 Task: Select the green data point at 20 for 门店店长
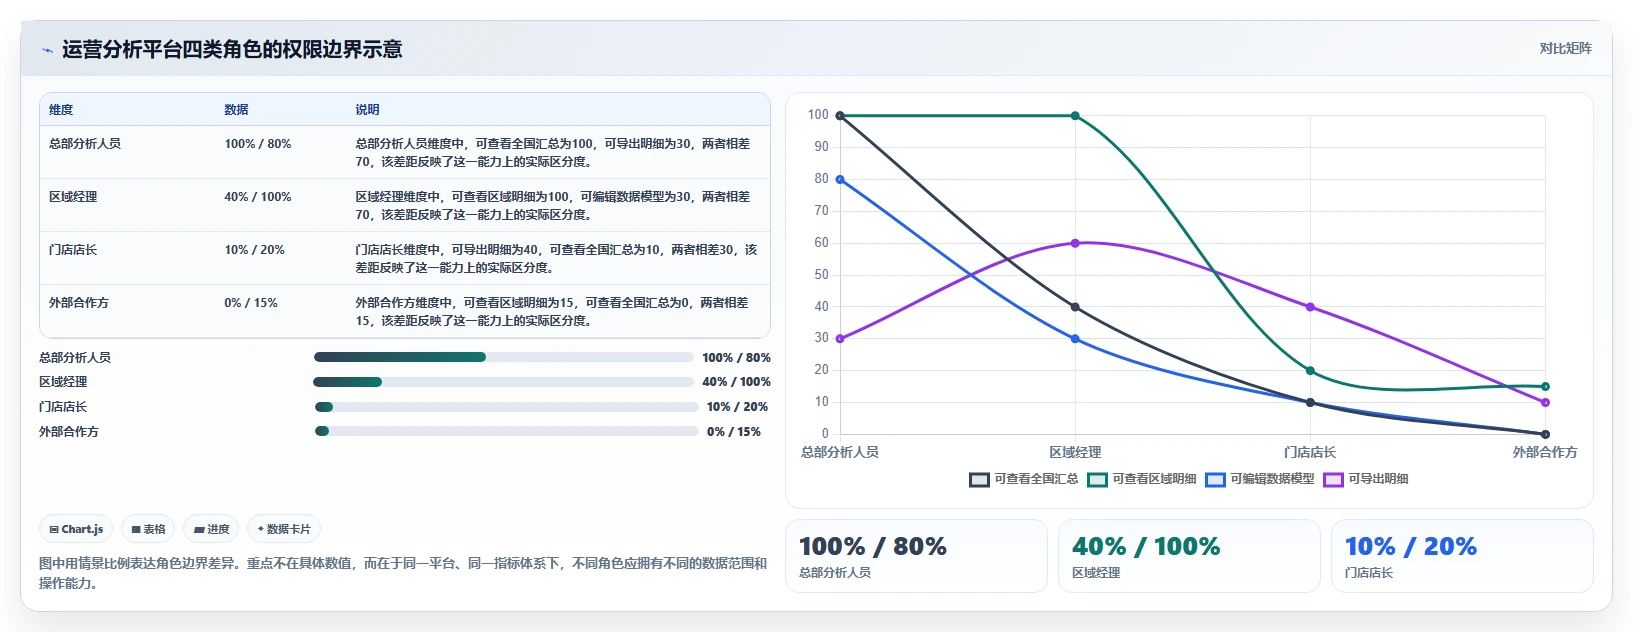click(x=1310, y=371)
